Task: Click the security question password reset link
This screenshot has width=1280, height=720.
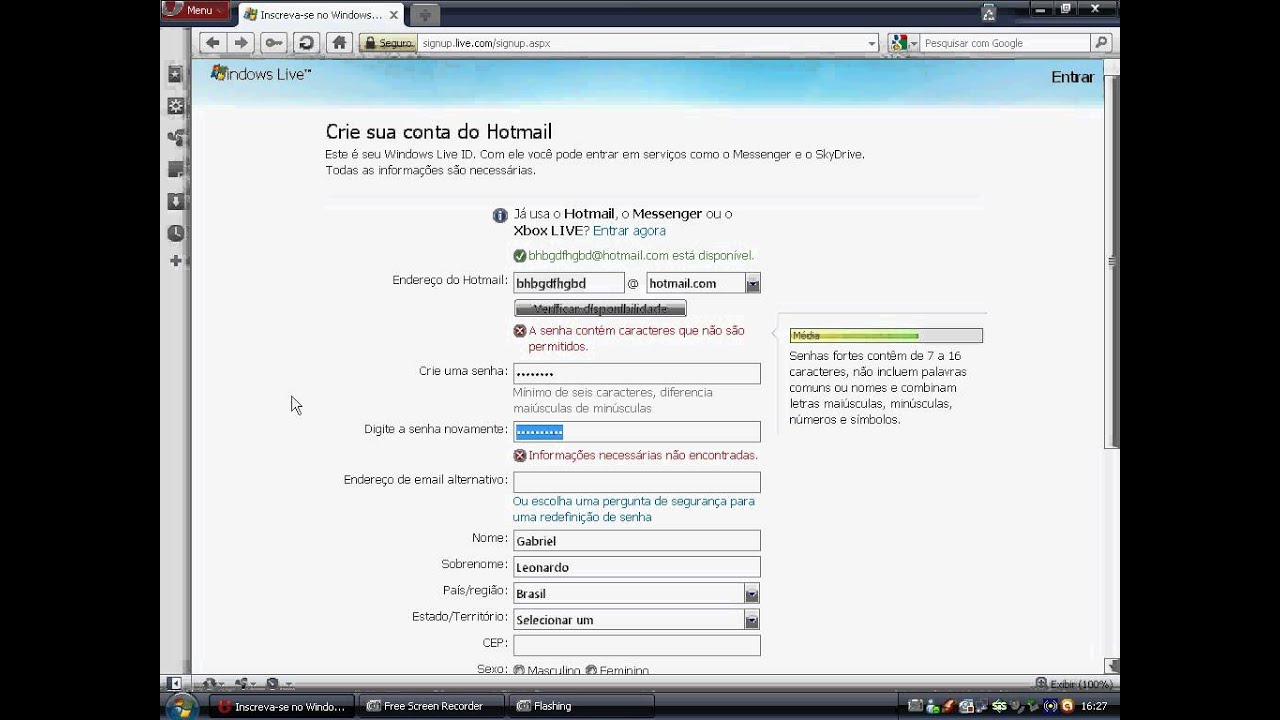Action: (633, 509)
